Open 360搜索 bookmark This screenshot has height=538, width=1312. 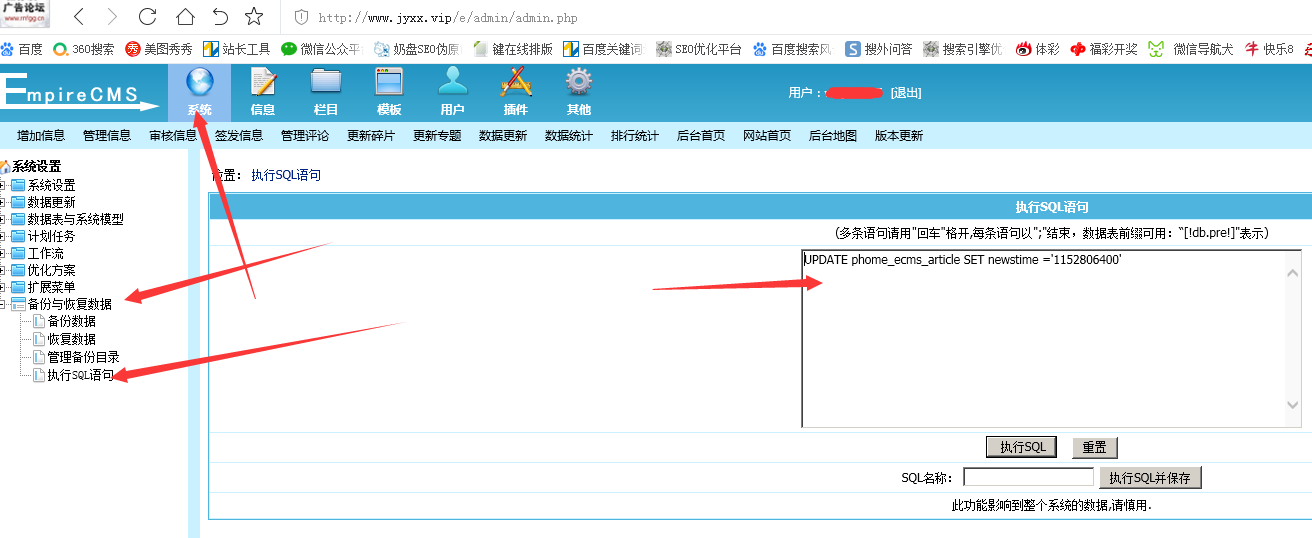point(83,49)
